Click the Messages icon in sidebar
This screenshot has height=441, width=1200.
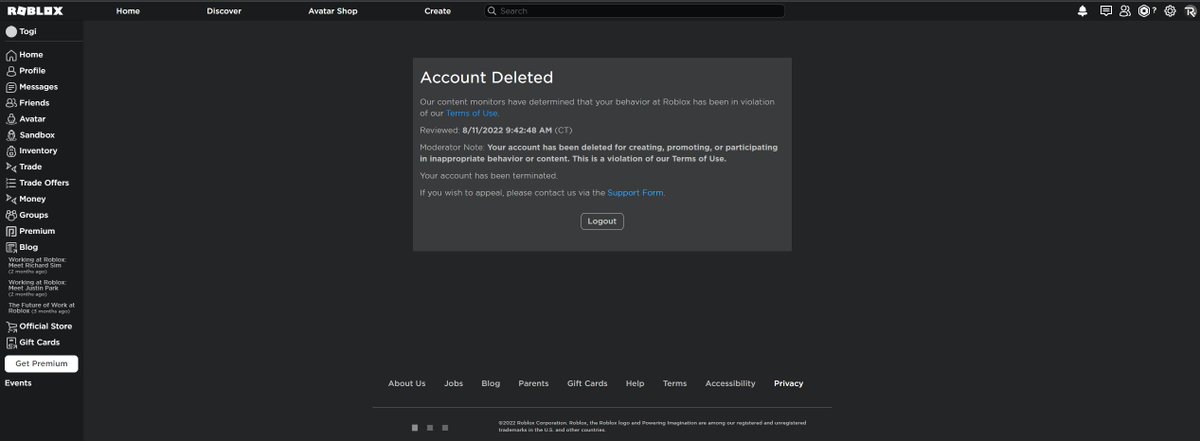click(11, 87)
